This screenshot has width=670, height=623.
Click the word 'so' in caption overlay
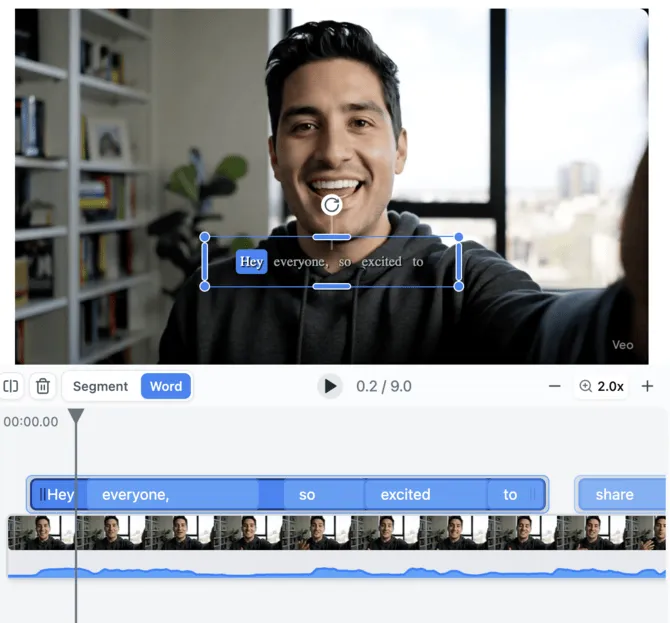344,262
